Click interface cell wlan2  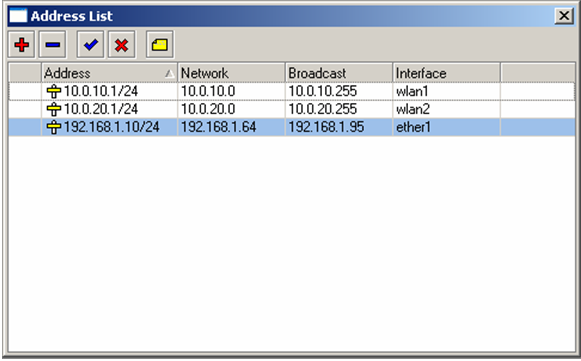coord(446,109)
